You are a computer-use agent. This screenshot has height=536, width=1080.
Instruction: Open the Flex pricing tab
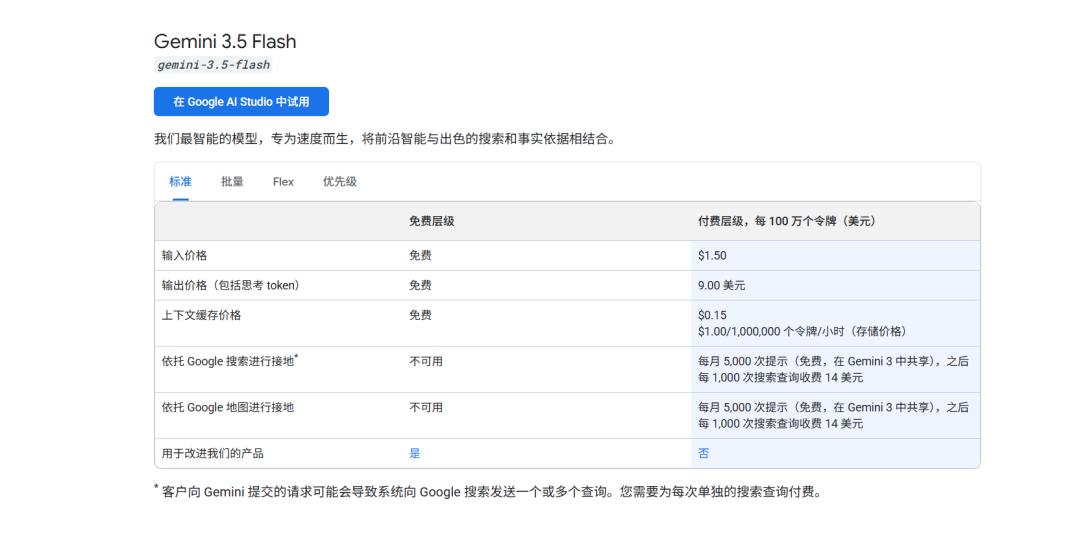(x=283, y=182)
